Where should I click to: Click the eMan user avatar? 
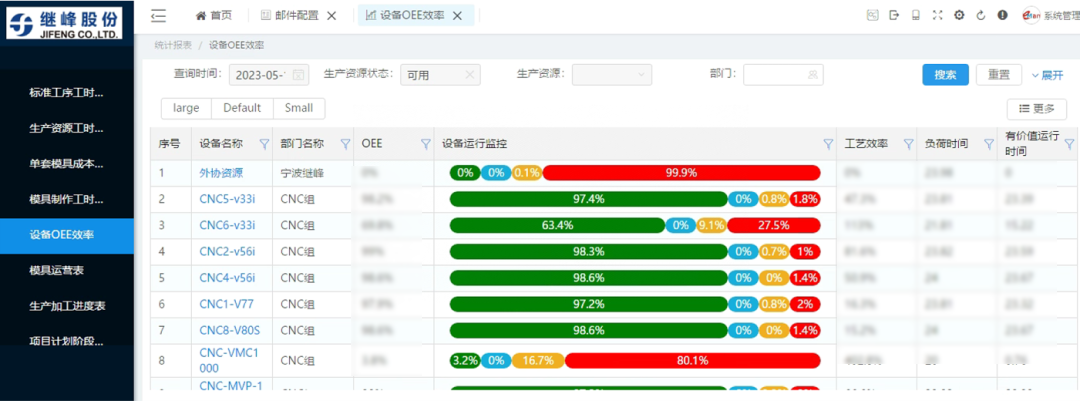tap(1030, 15)
